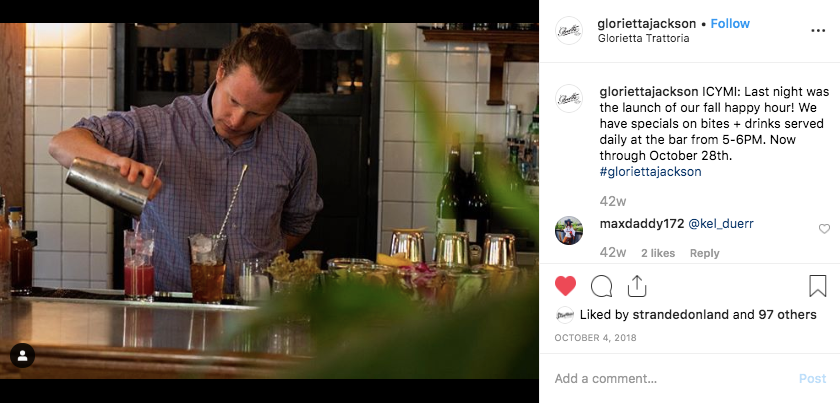Open Glorietta Trattoria location link
The image size is (840, 403).
tap(643, 39)
